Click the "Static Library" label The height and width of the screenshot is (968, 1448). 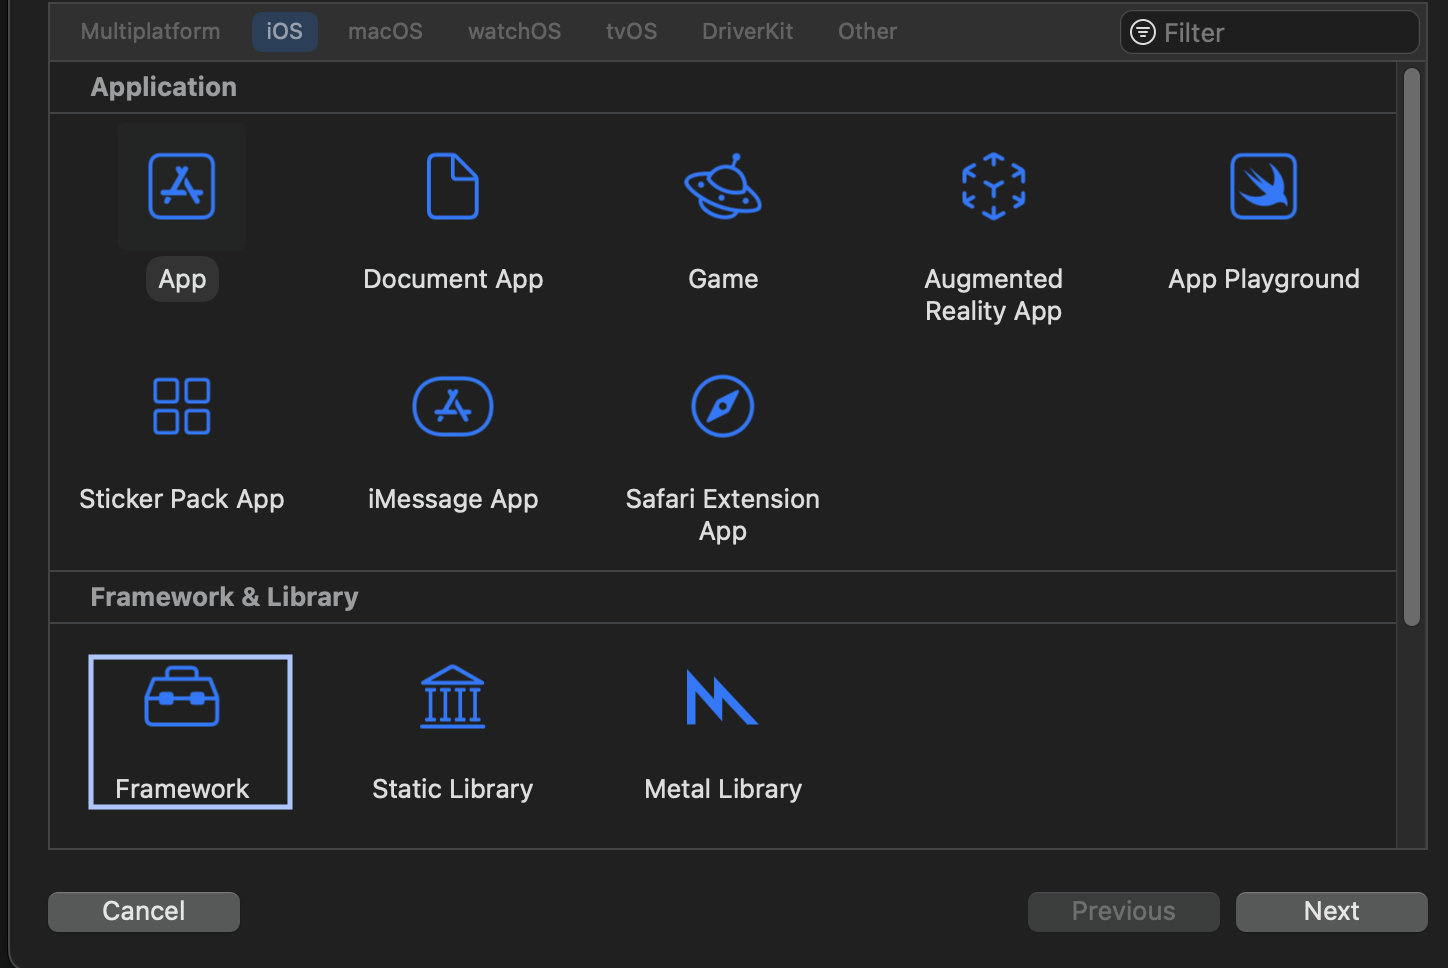[453, 789]
